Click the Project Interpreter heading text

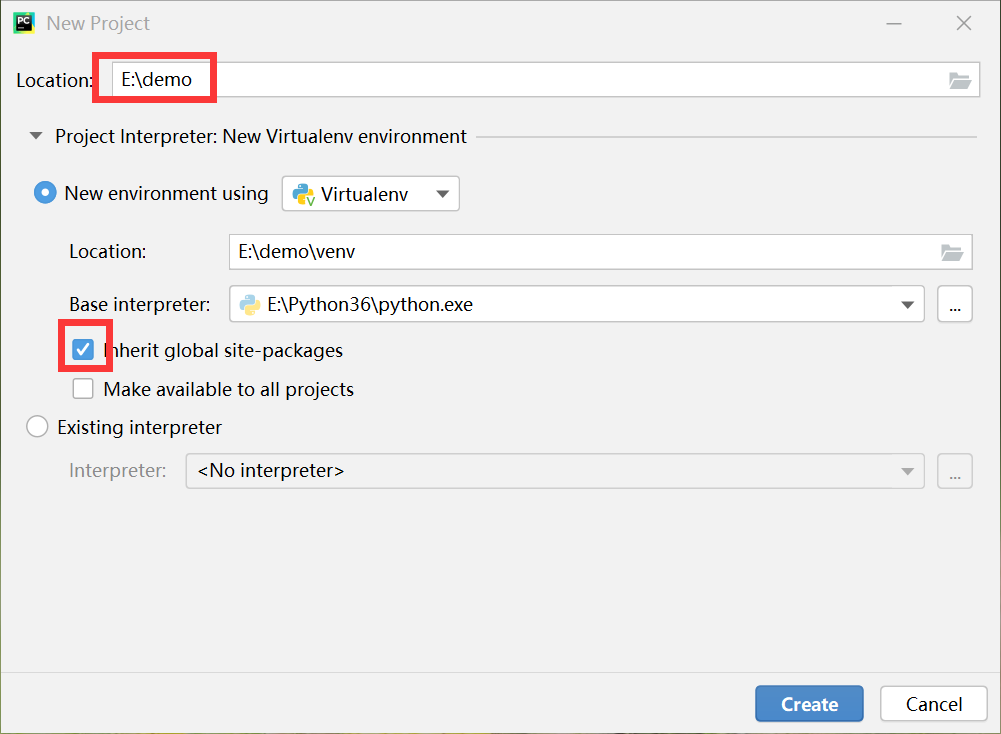click(260, 137)
